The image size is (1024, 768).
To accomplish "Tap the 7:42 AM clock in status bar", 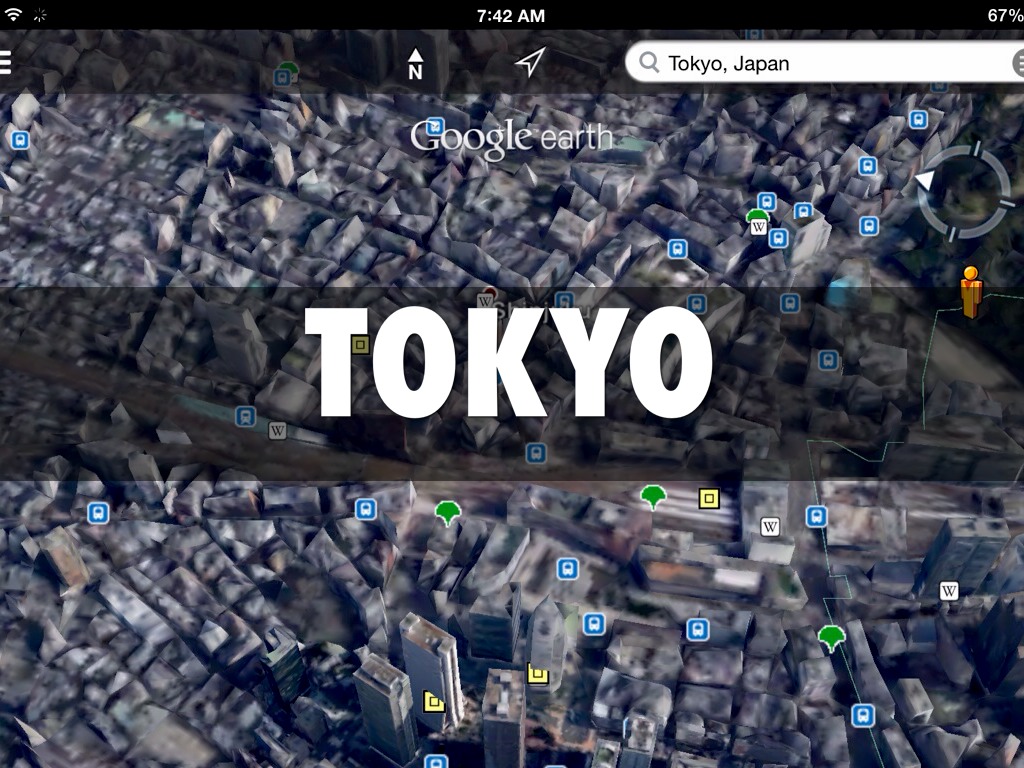I will pyautogui.click(x=511, y=15).
